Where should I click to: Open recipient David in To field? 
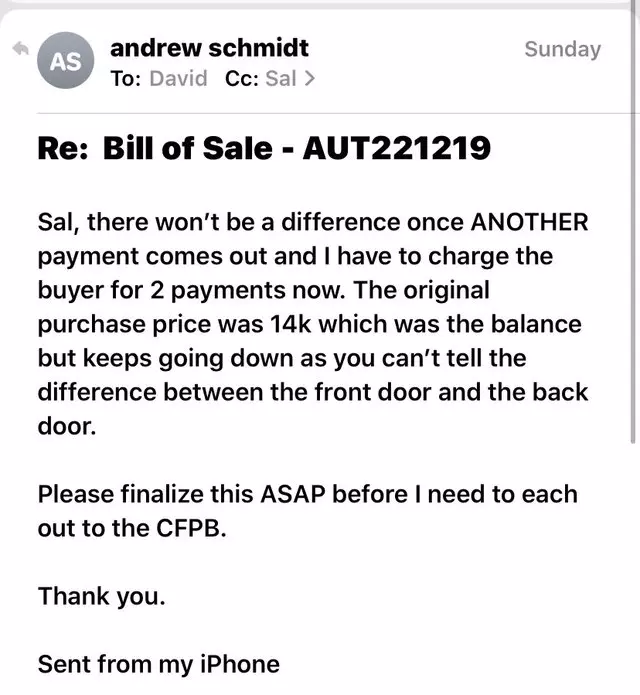point(179,78)
